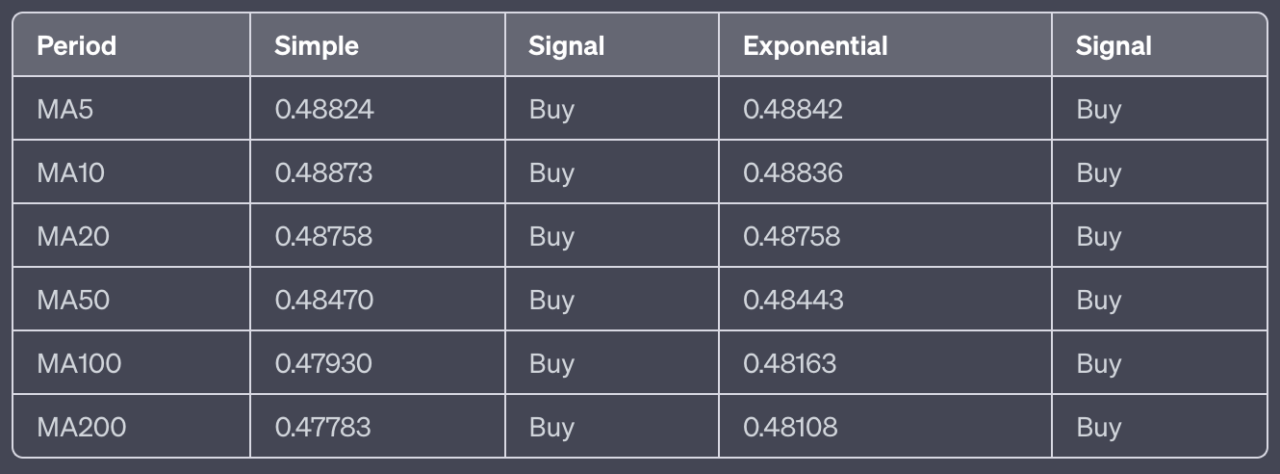This screenshot has height=474, width=1280.
Task: Click simple value 0.48470
Action: point(324,300)
